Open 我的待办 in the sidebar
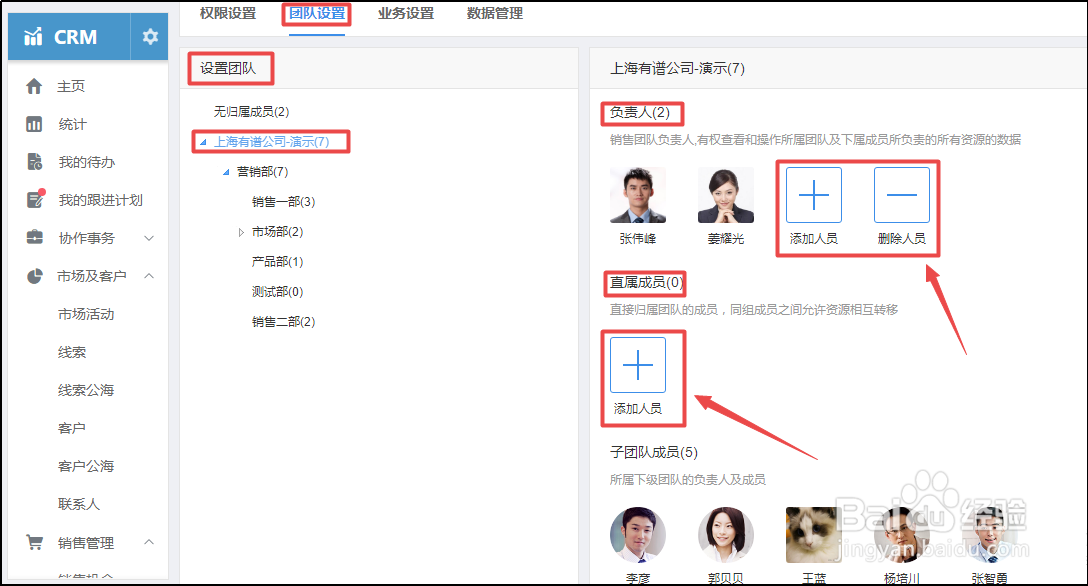1088x586 pixels. pos(87,162)
